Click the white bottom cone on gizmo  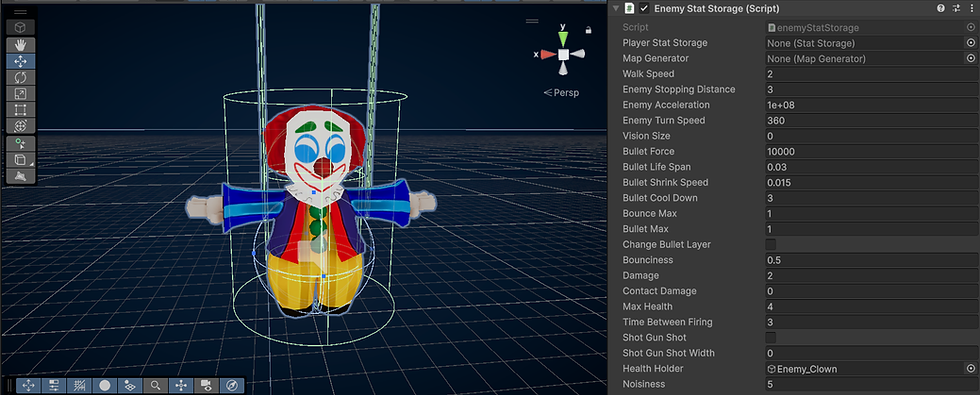pyautogui.click(x=563, y=68)
